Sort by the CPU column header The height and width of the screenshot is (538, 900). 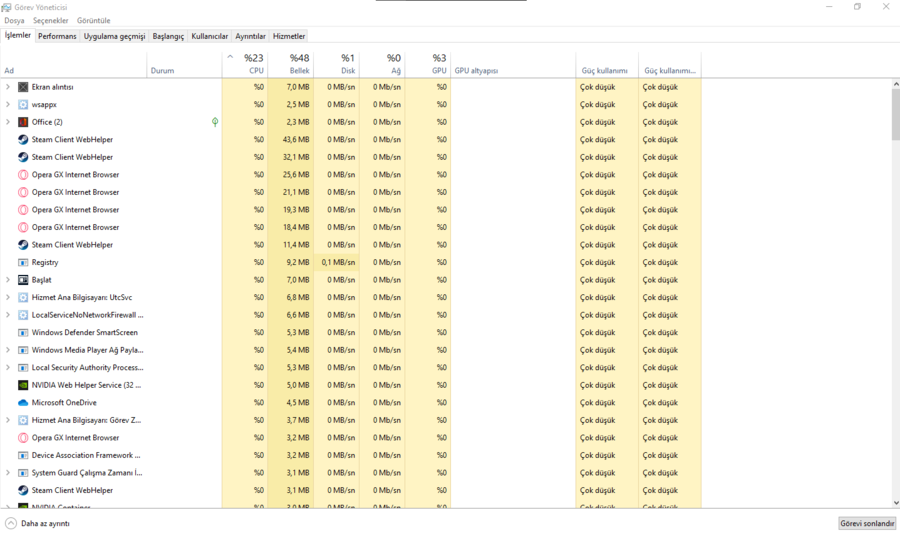(x=245, y=64)
